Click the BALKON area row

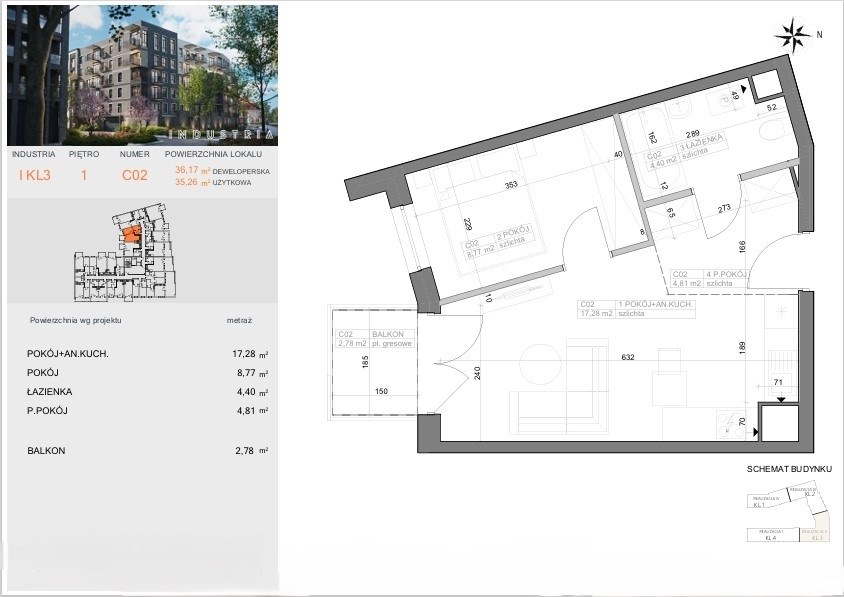(x=140, y=451)
